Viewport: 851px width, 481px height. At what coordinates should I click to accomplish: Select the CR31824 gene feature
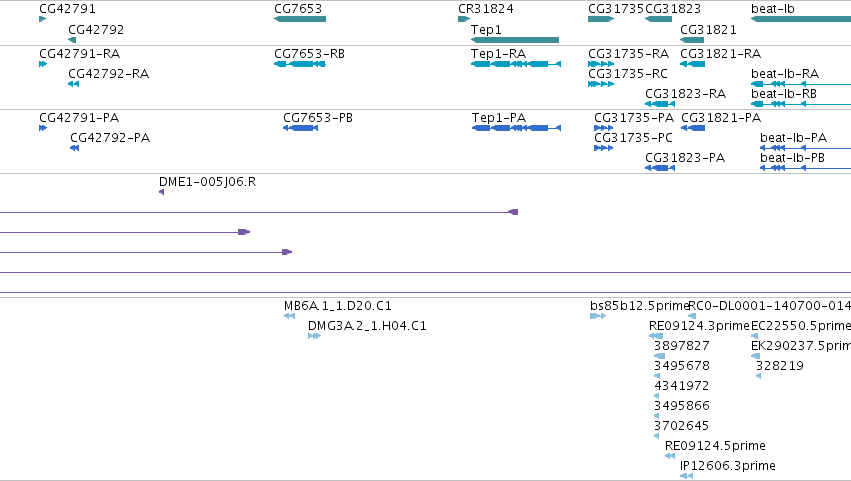464,19
